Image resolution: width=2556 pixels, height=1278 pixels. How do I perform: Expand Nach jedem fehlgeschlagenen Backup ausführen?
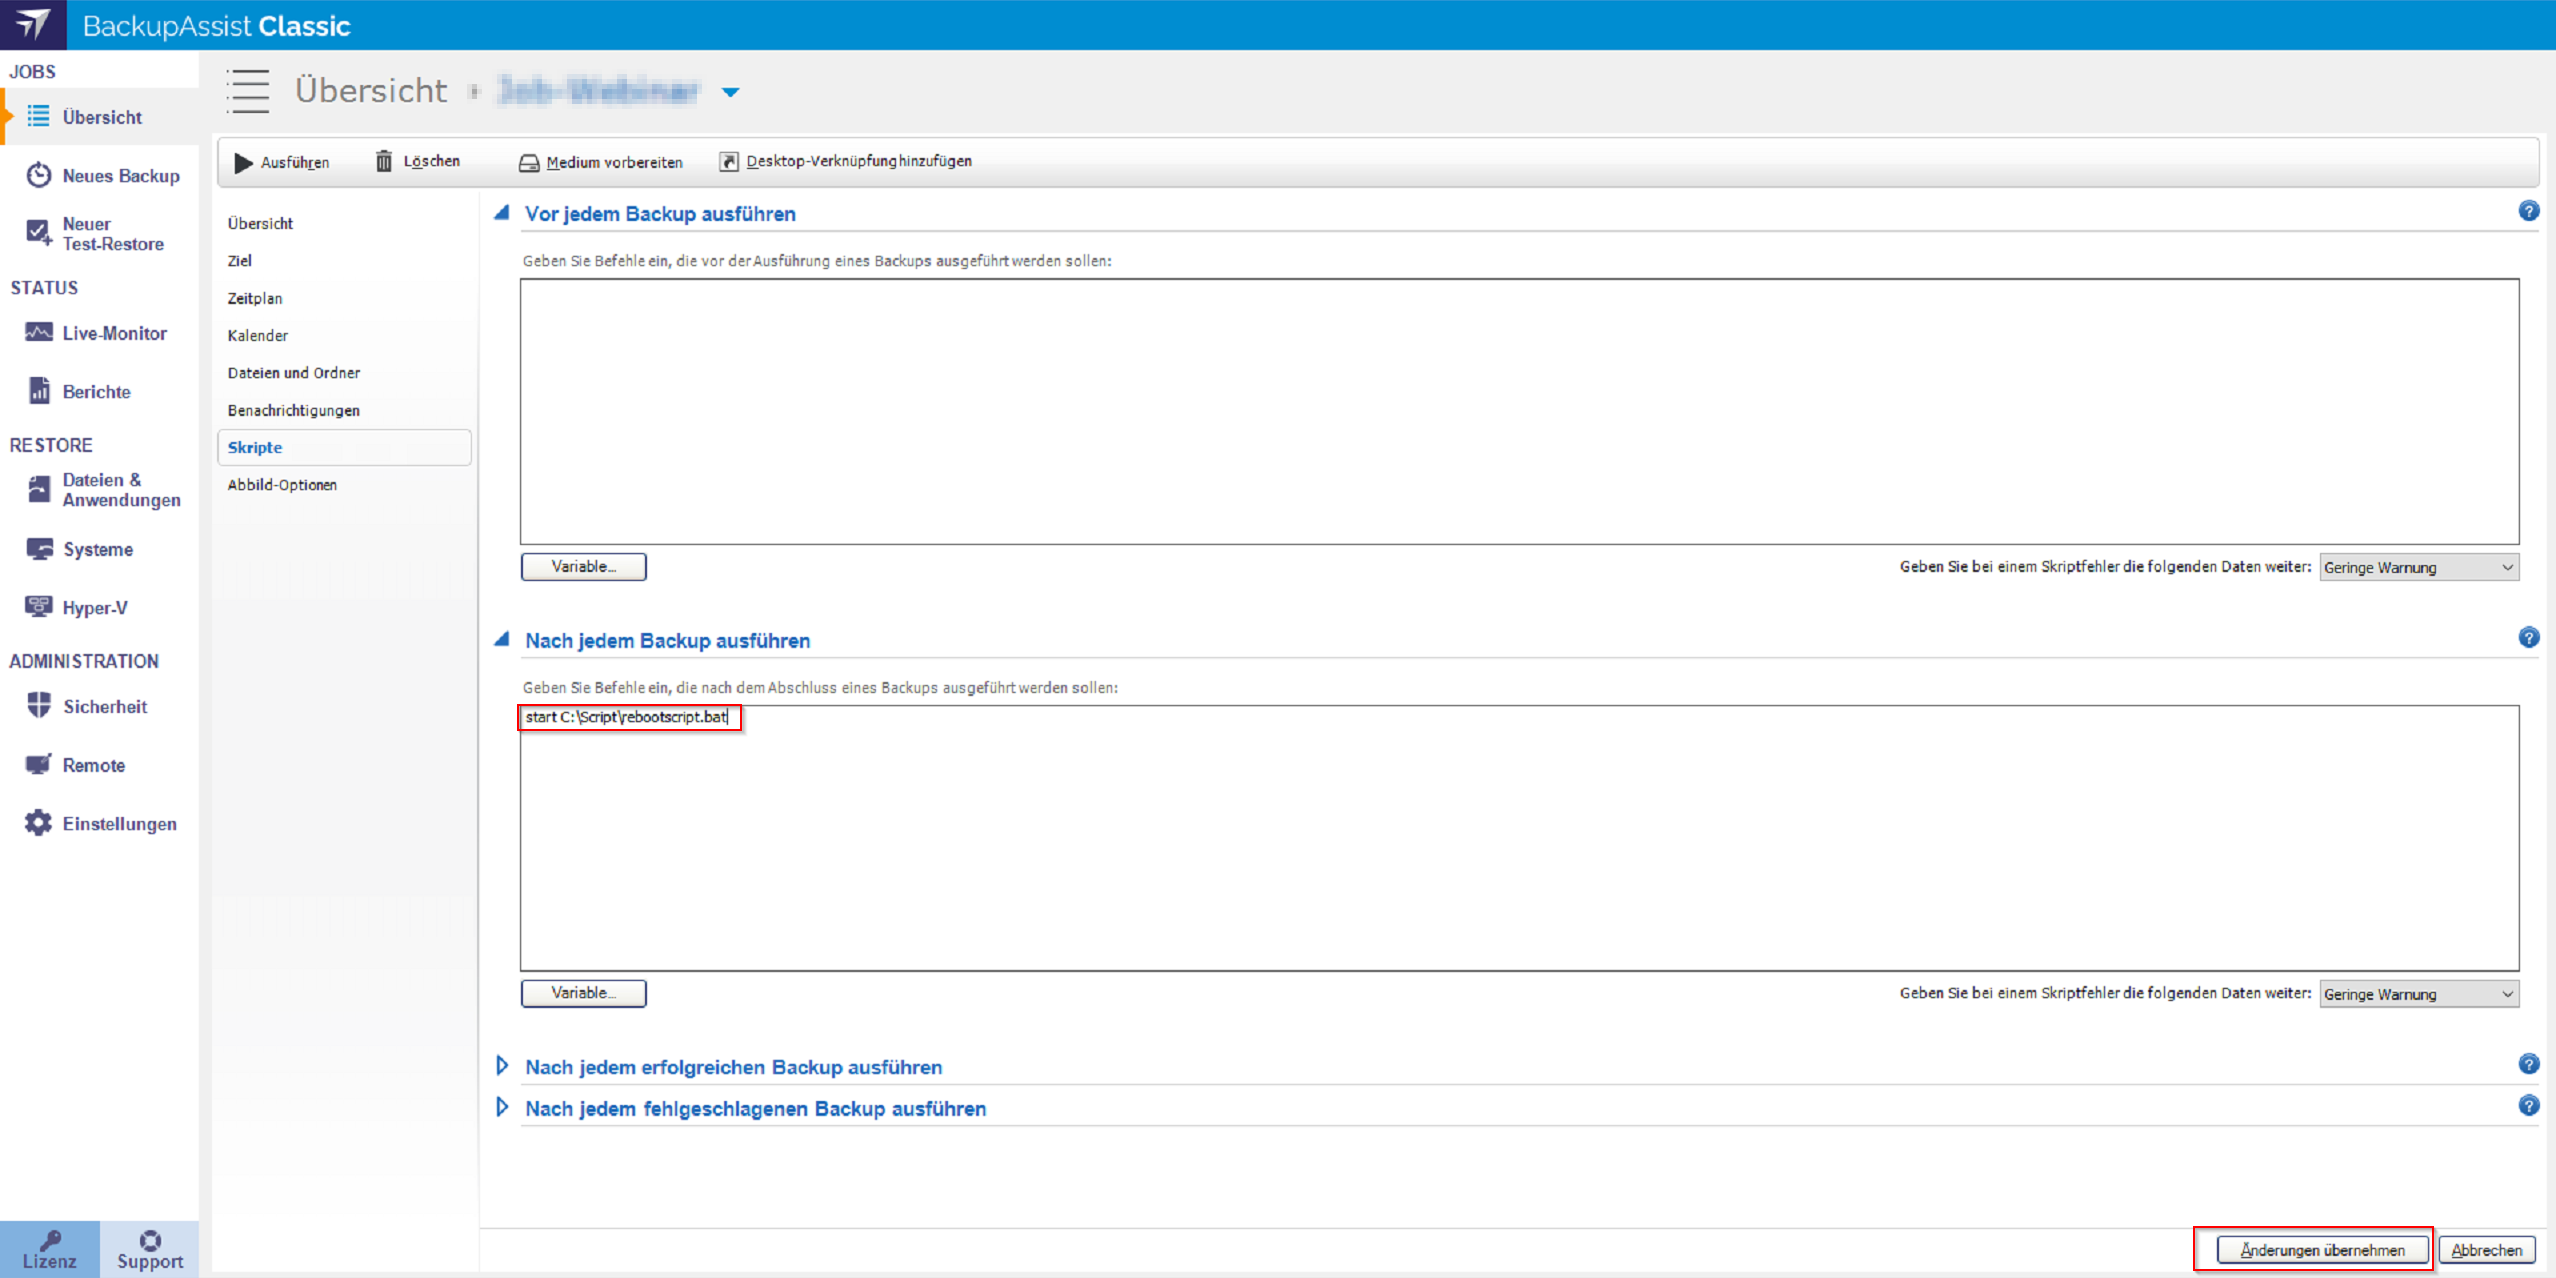pos(502,1108)
